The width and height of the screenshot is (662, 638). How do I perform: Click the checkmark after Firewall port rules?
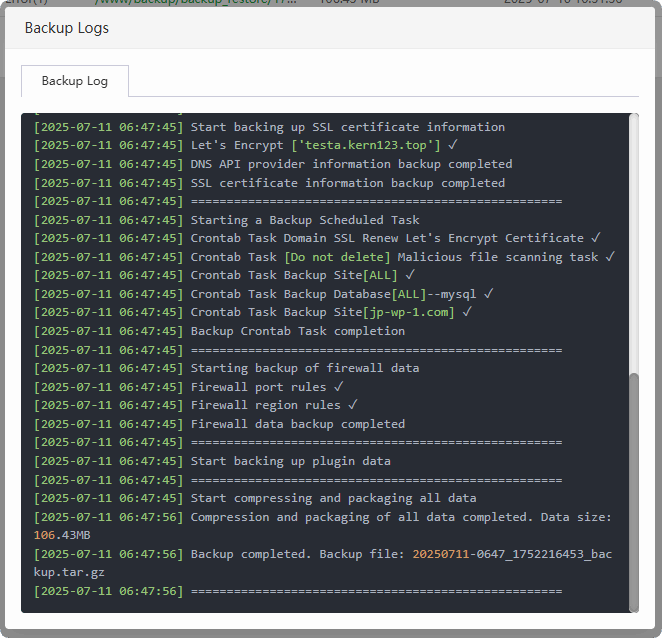tap(339, 386)
